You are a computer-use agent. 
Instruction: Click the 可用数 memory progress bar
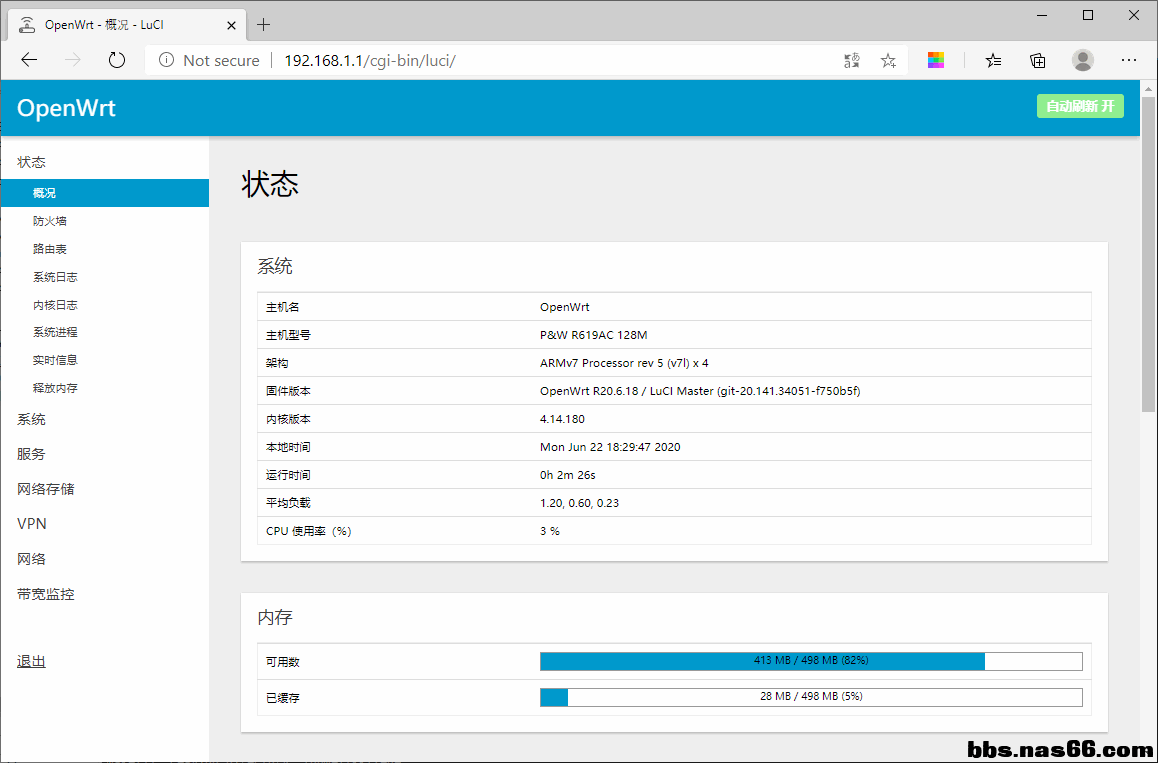pyautogui.click(x=811, y=661)
